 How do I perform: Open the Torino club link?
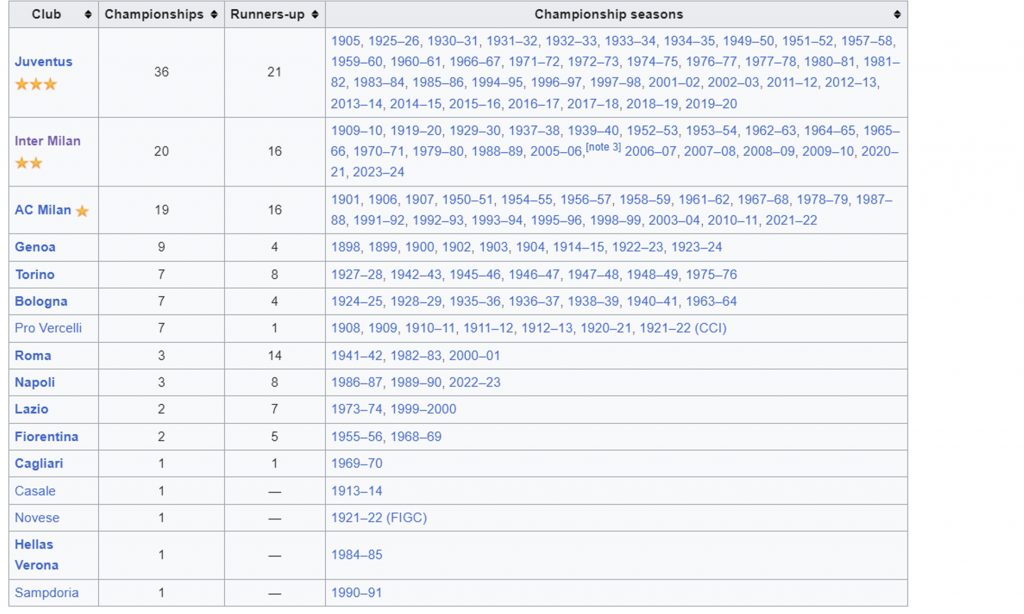35,274
